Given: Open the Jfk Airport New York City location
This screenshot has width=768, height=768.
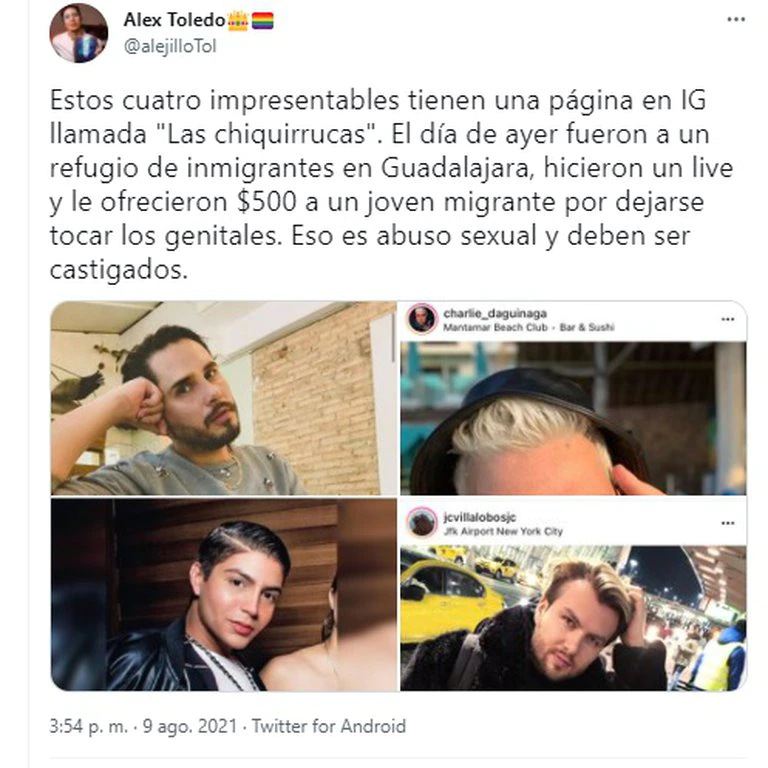Looking at the screenshot, I should (503, 531).
